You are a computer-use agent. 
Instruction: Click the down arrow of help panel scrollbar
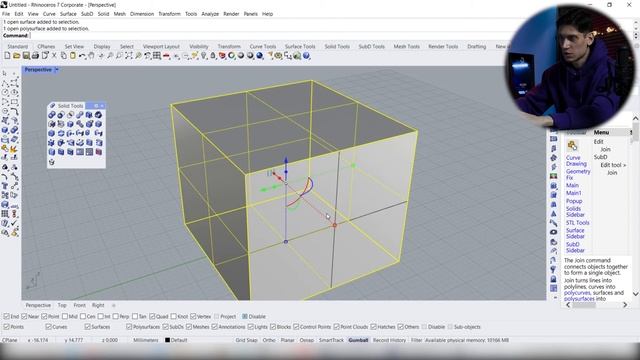636,293
